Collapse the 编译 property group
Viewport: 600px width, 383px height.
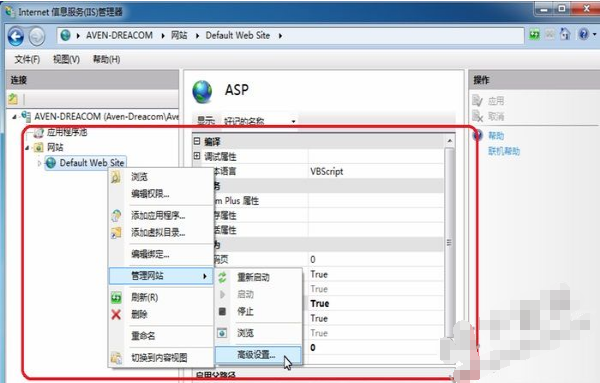click(197, 141)
